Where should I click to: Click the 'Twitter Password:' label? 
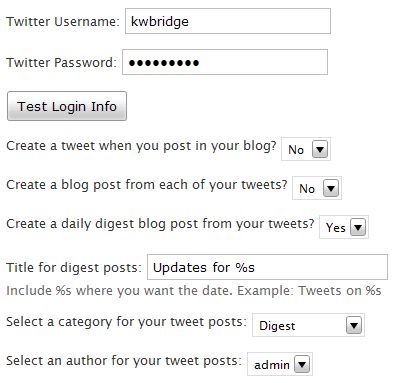(x=61, y=63)
